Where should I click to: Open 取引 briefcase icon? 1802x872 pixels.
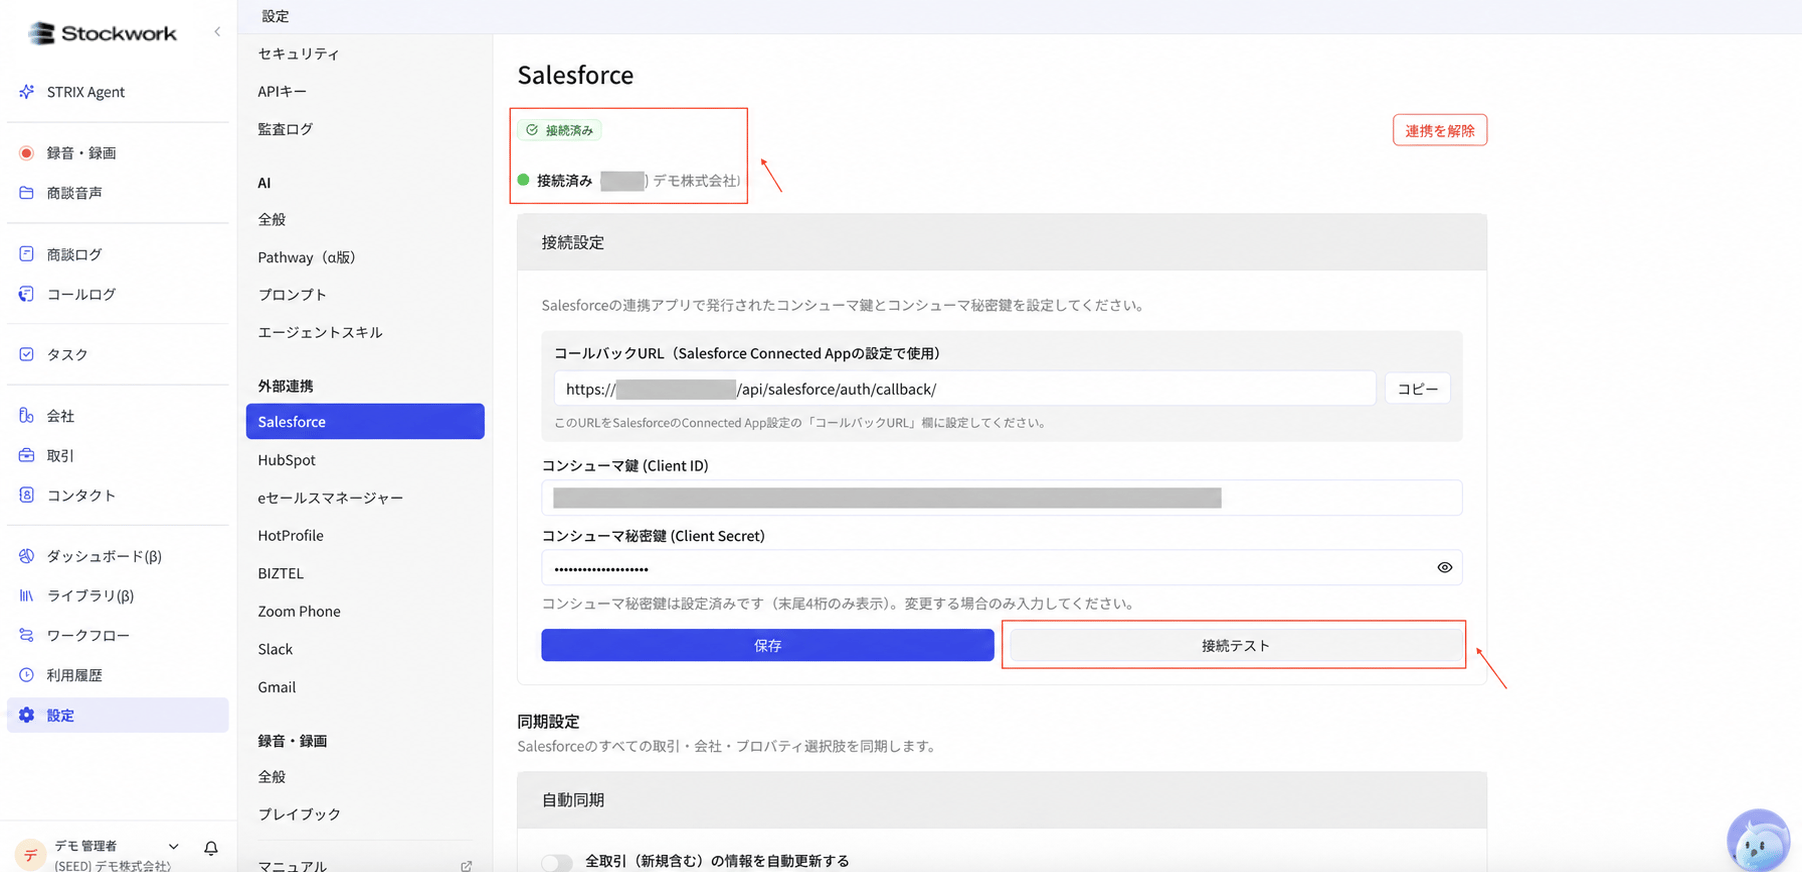27,455
